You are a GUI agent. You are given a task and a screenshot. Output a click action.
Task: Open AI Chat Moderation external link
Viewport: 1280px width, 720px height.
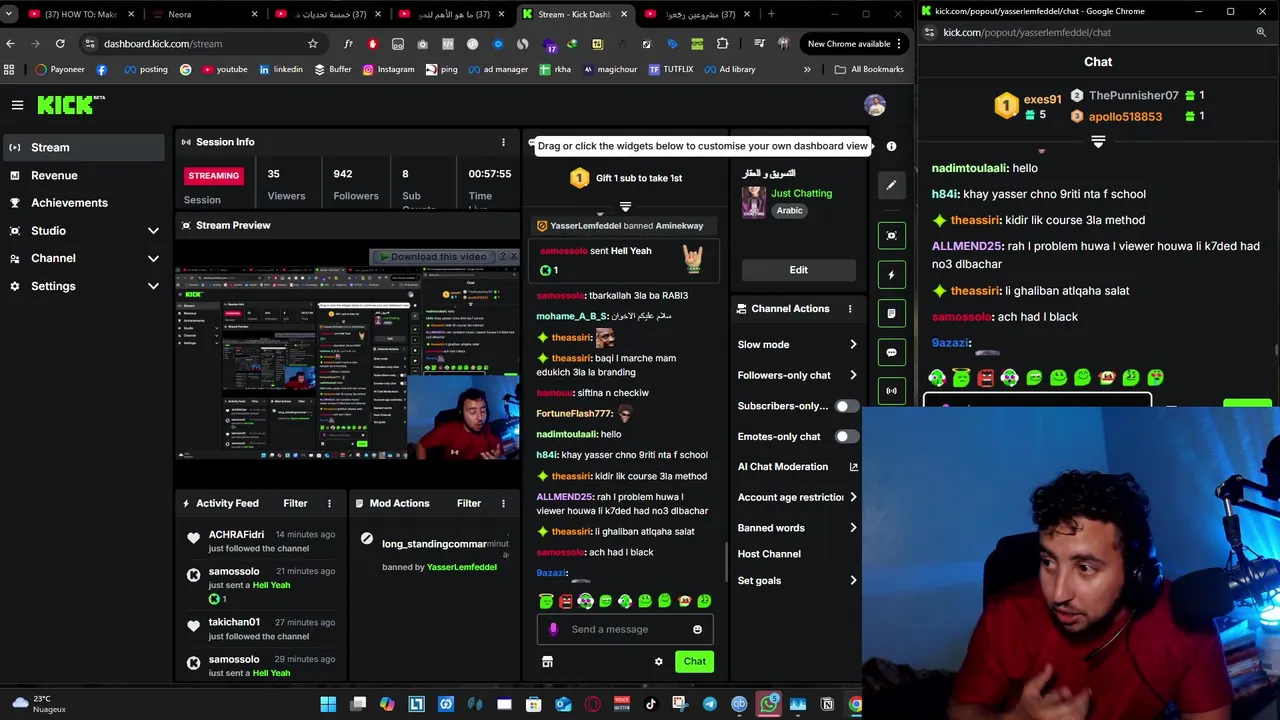click(x=853, y=467)
